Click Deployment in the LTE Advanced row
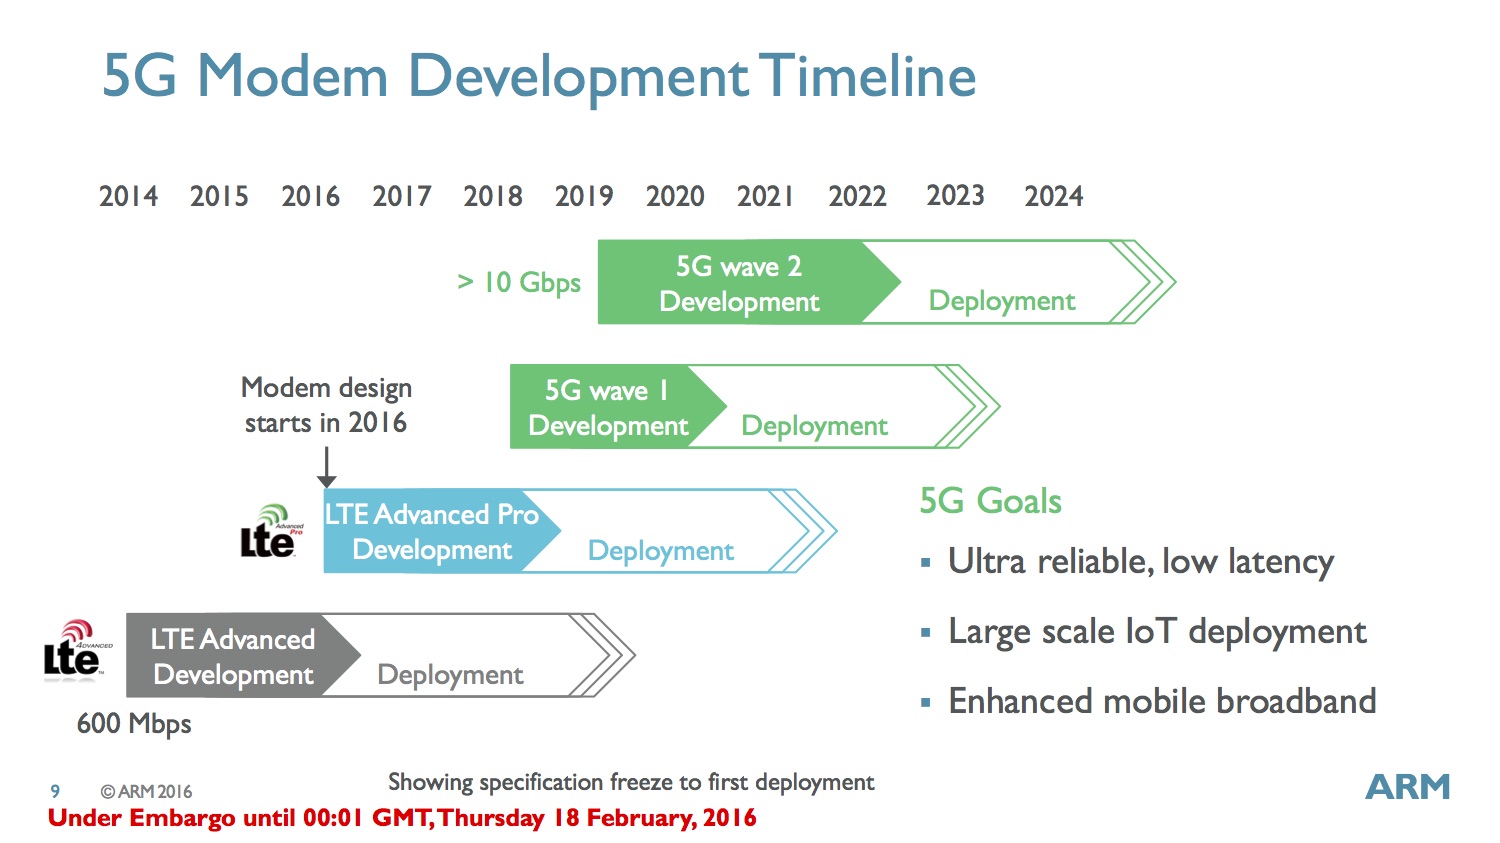This screenshot has width=1500, height=843. pos(450,675)
